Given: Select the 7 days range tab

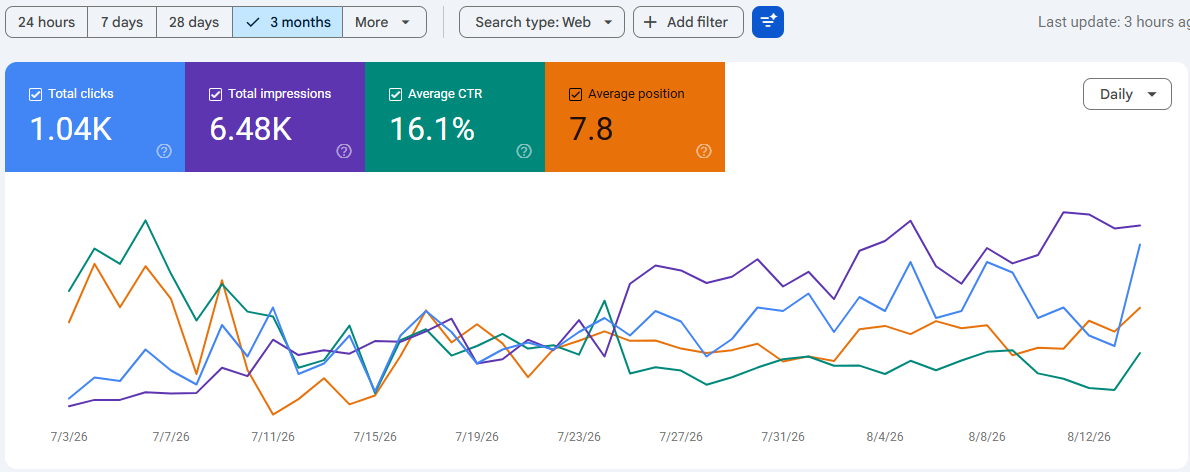Looking at the screenshot, I should pos(122,22).
